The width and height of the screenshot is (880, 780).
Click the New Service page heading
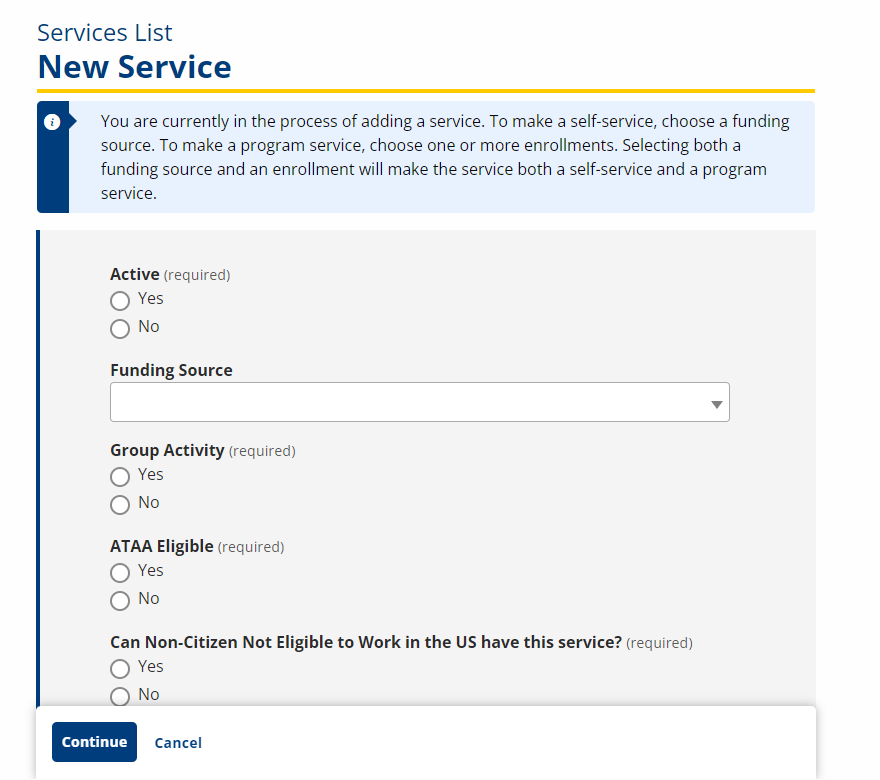coord(135,67)
